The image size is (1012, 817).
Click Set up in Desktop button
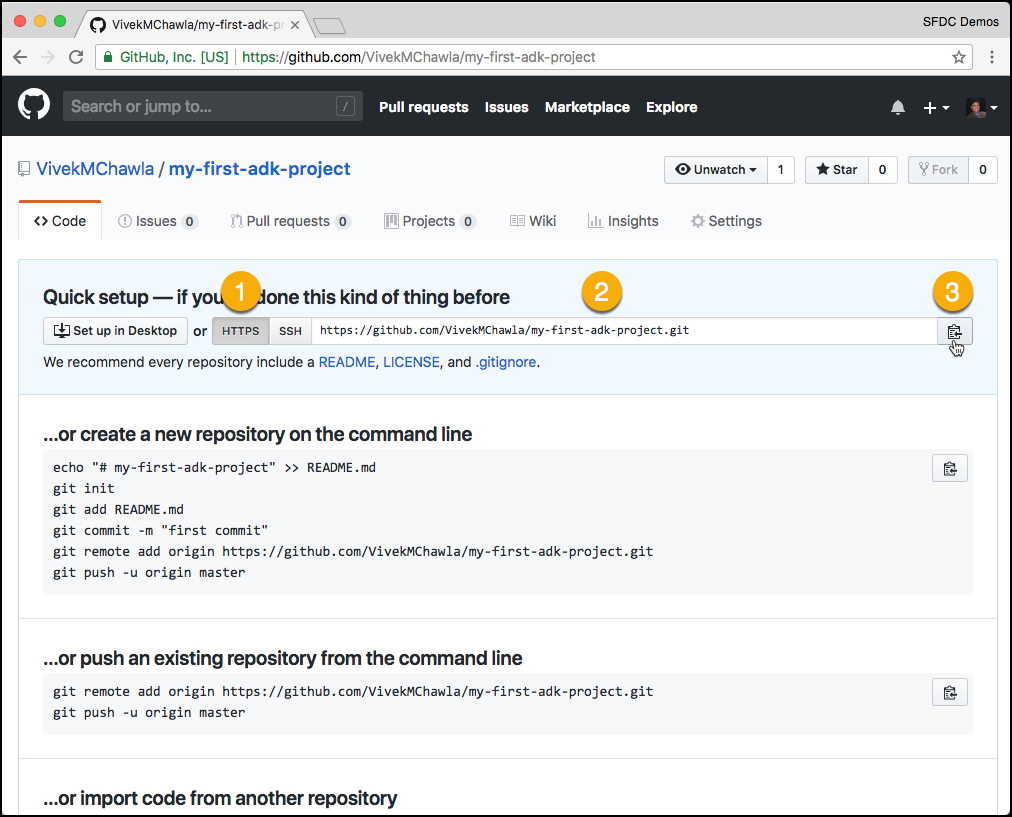[x=116, y=331]
